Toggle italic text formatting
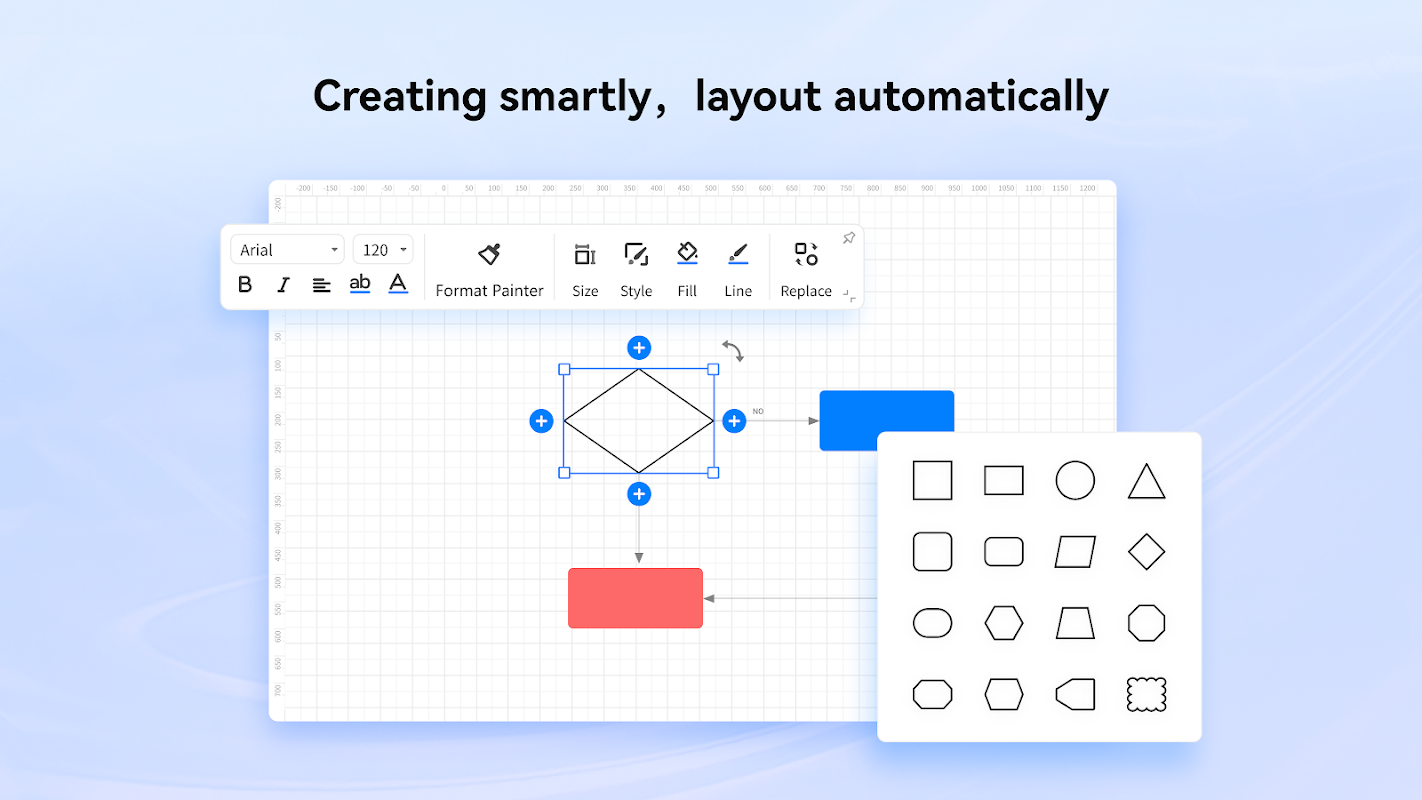1422x800 pixels. pyautogui.click(x=283, y=285)
